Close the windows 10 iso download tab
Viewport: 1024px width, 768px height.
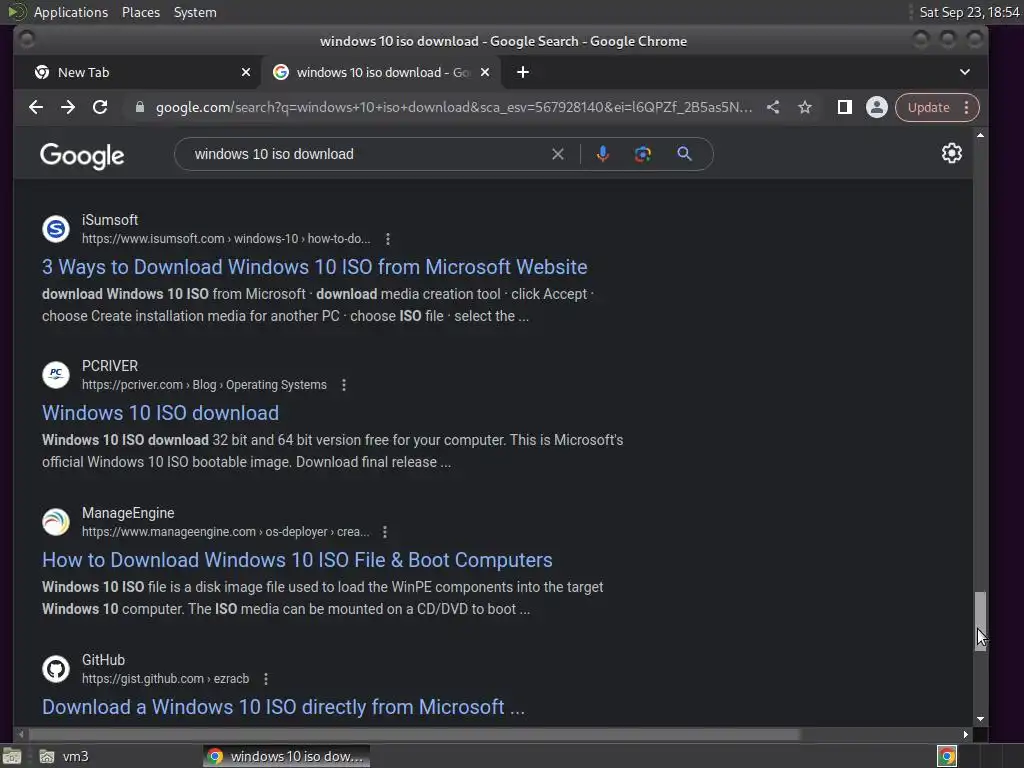485,72
